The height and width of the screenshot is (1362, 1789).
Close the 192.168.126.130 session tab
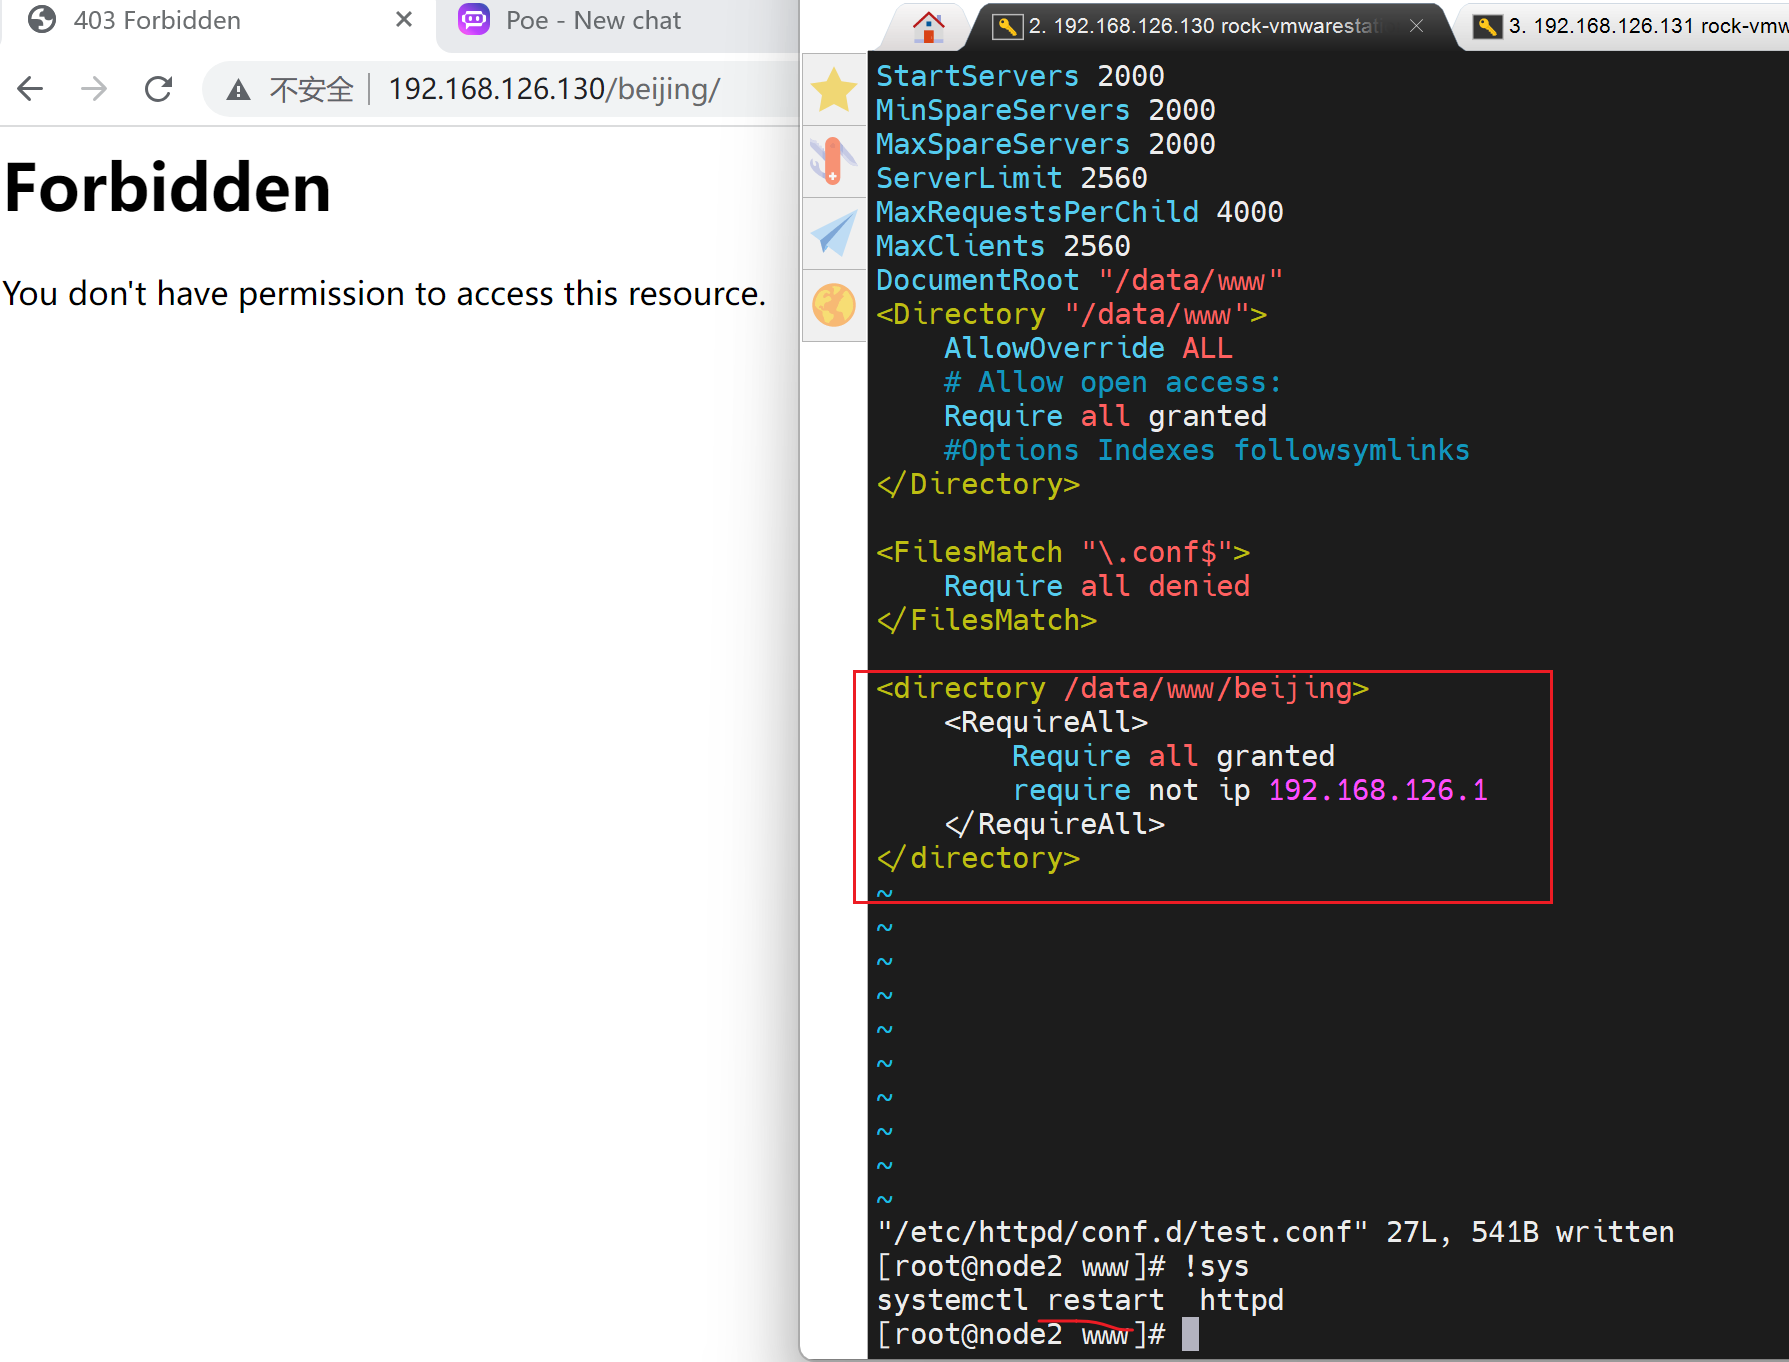click(1416, 26)
